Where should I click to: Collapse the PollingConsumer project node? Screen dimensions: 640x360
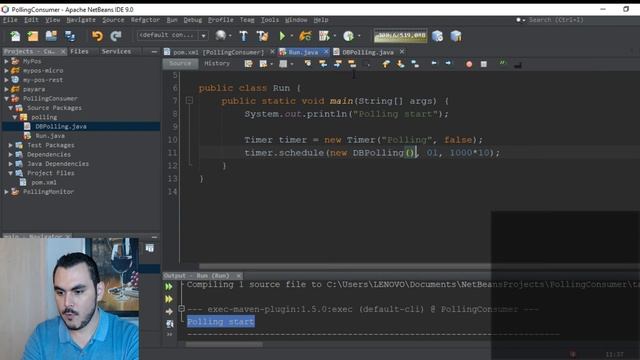pyautogui.click(x=6, y=98)
